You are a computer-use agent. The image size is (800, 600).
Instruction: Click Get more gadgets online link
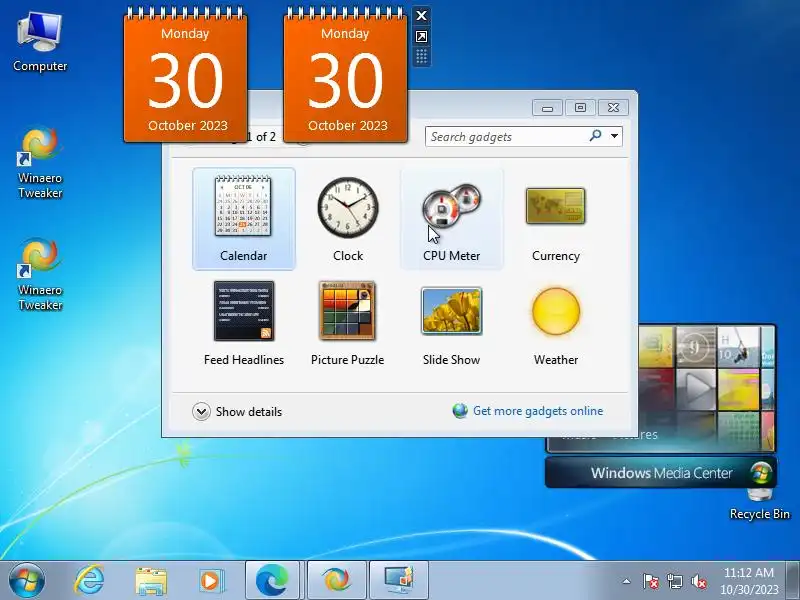538,411
